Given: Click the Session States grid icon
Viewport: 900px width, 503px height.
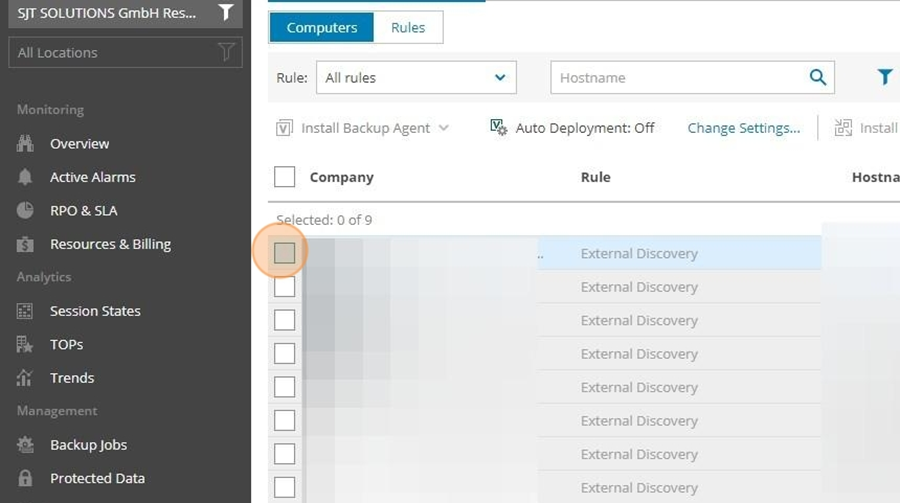Looking at the screenshot, I should [x=25, y=311].
